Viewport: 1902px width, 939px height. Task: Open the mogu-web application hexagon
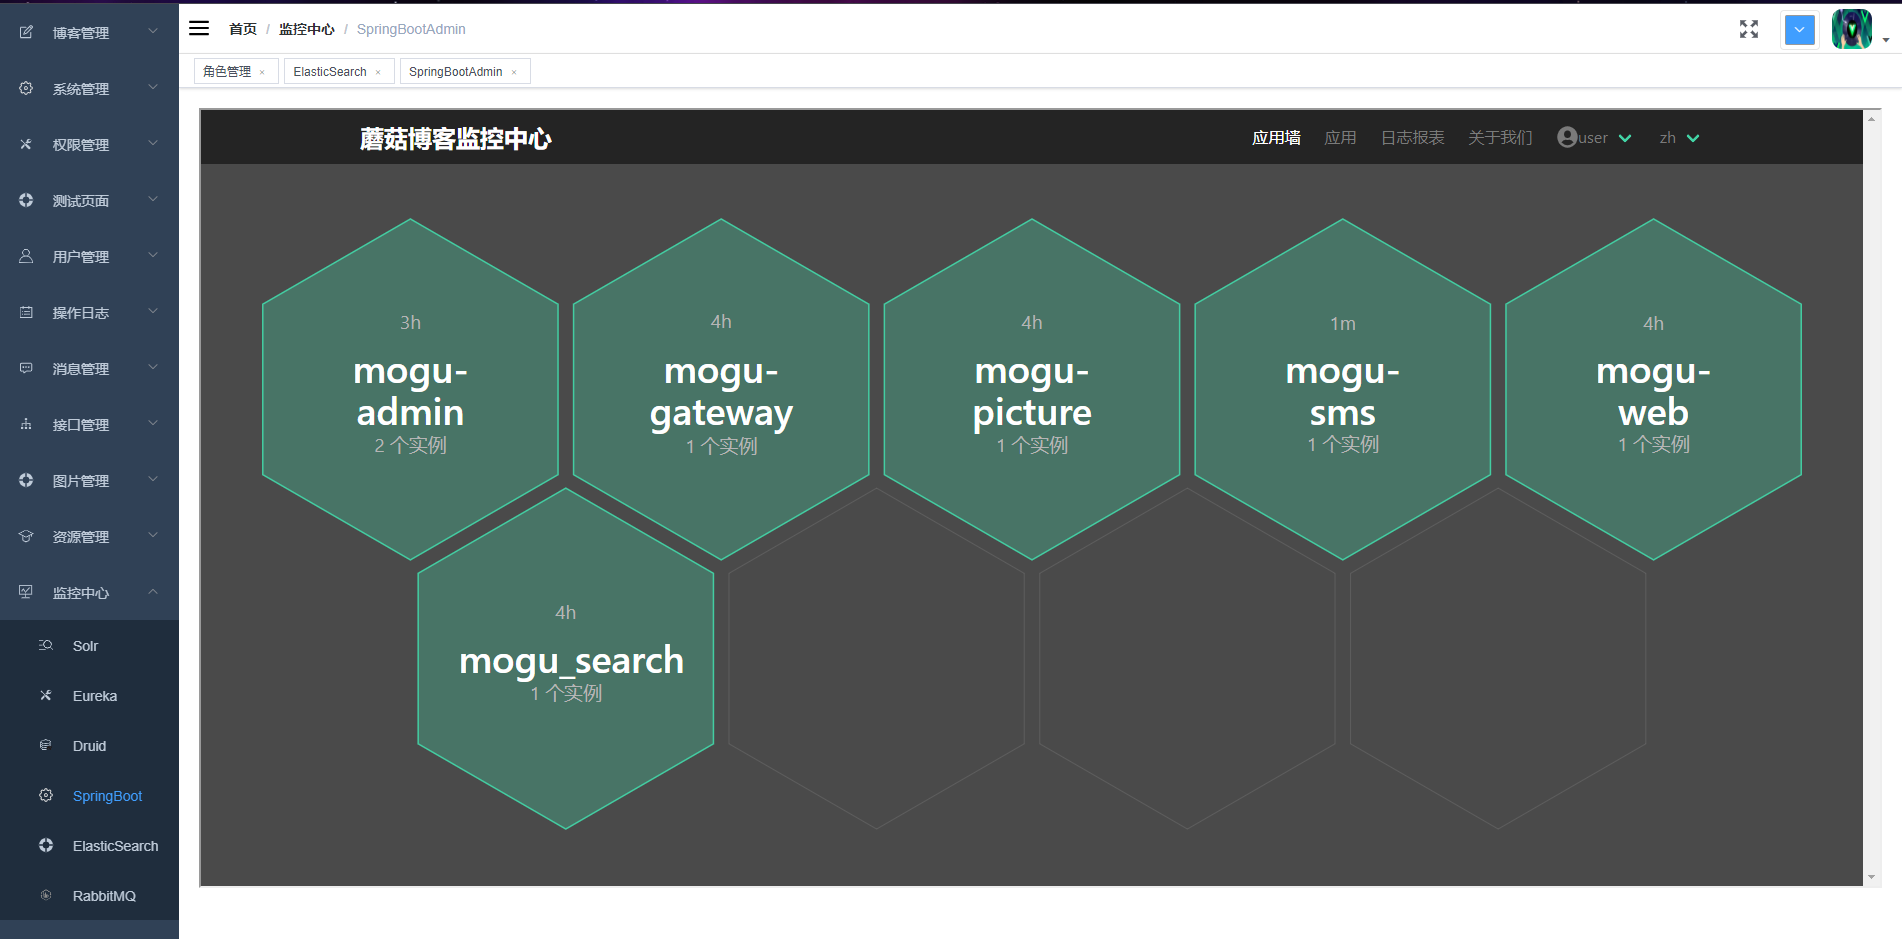pos(1654,389)
